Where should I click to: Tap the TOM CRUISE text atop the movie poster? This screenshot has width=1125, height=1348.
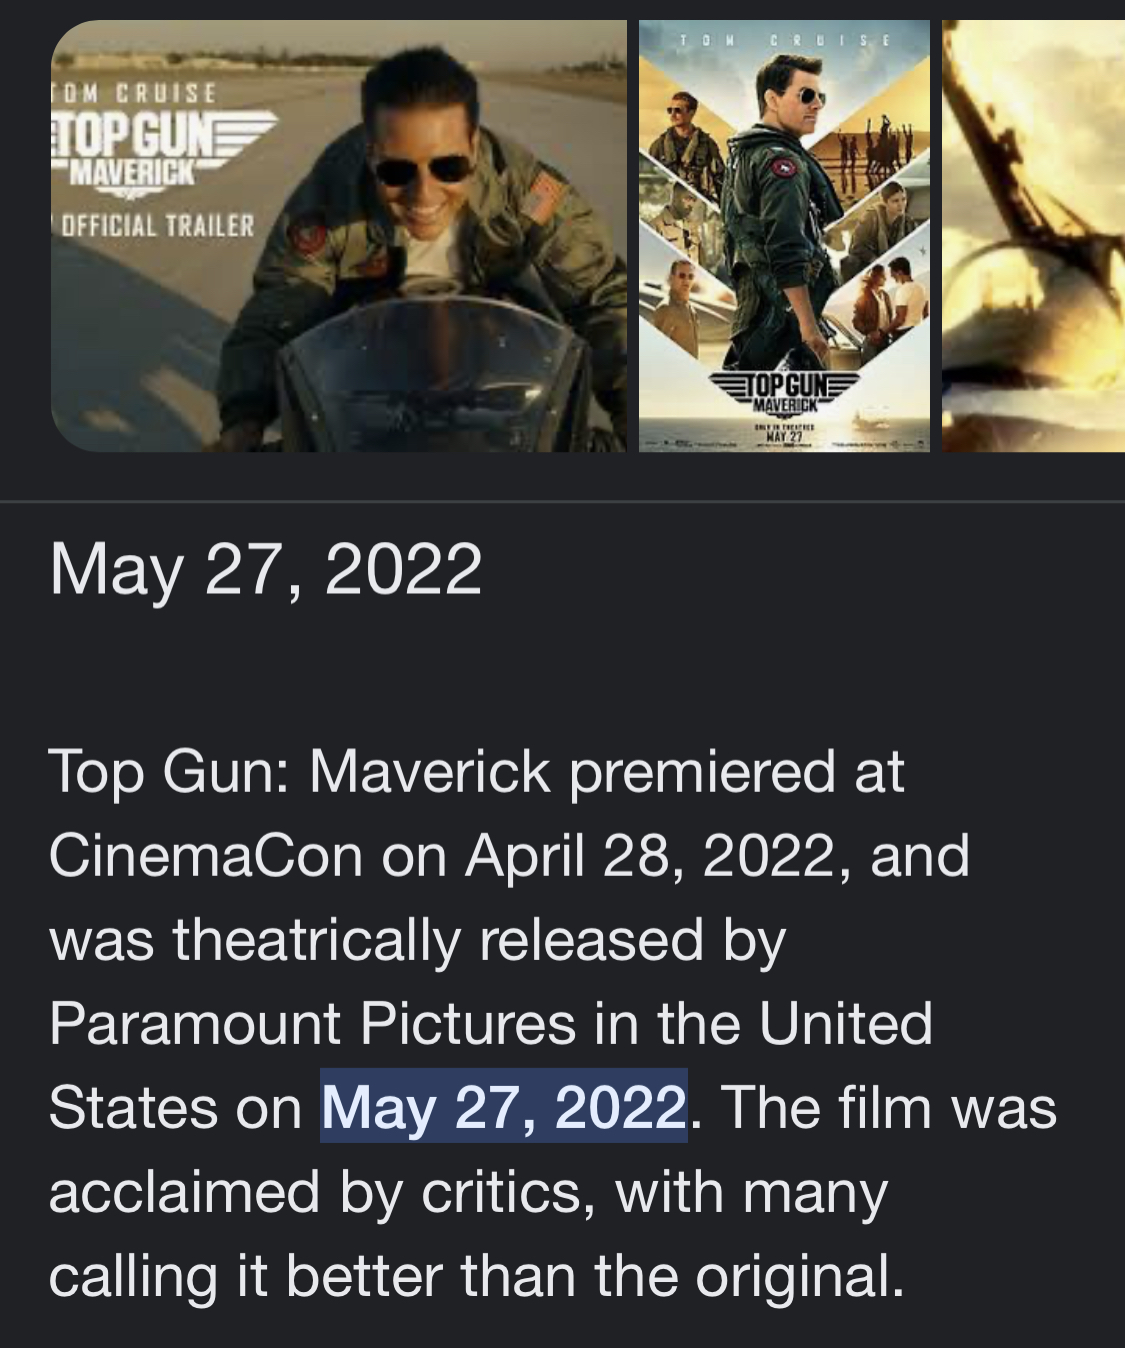click(784, 39)
